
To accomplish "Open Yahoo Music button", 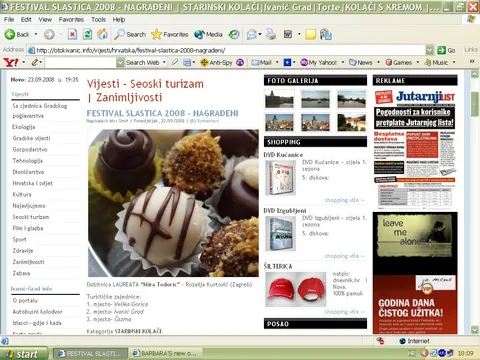I will pyautogui.click(x=436, y=62).
